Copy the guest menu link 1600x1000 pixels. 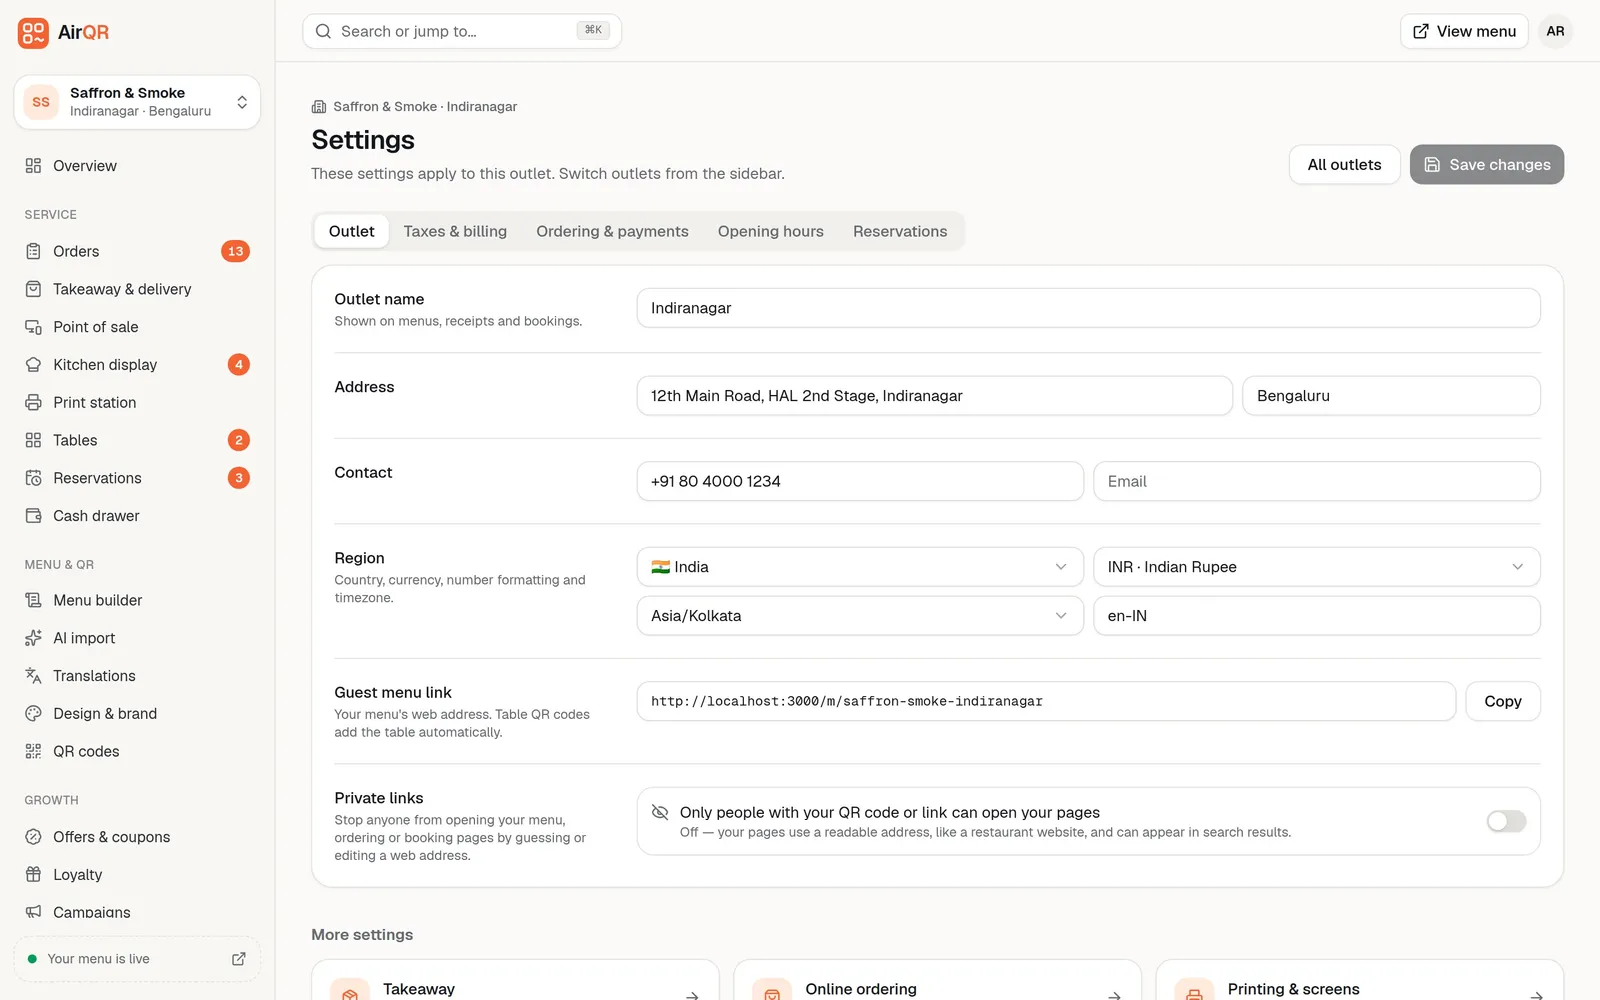(x=1503, y=701)
